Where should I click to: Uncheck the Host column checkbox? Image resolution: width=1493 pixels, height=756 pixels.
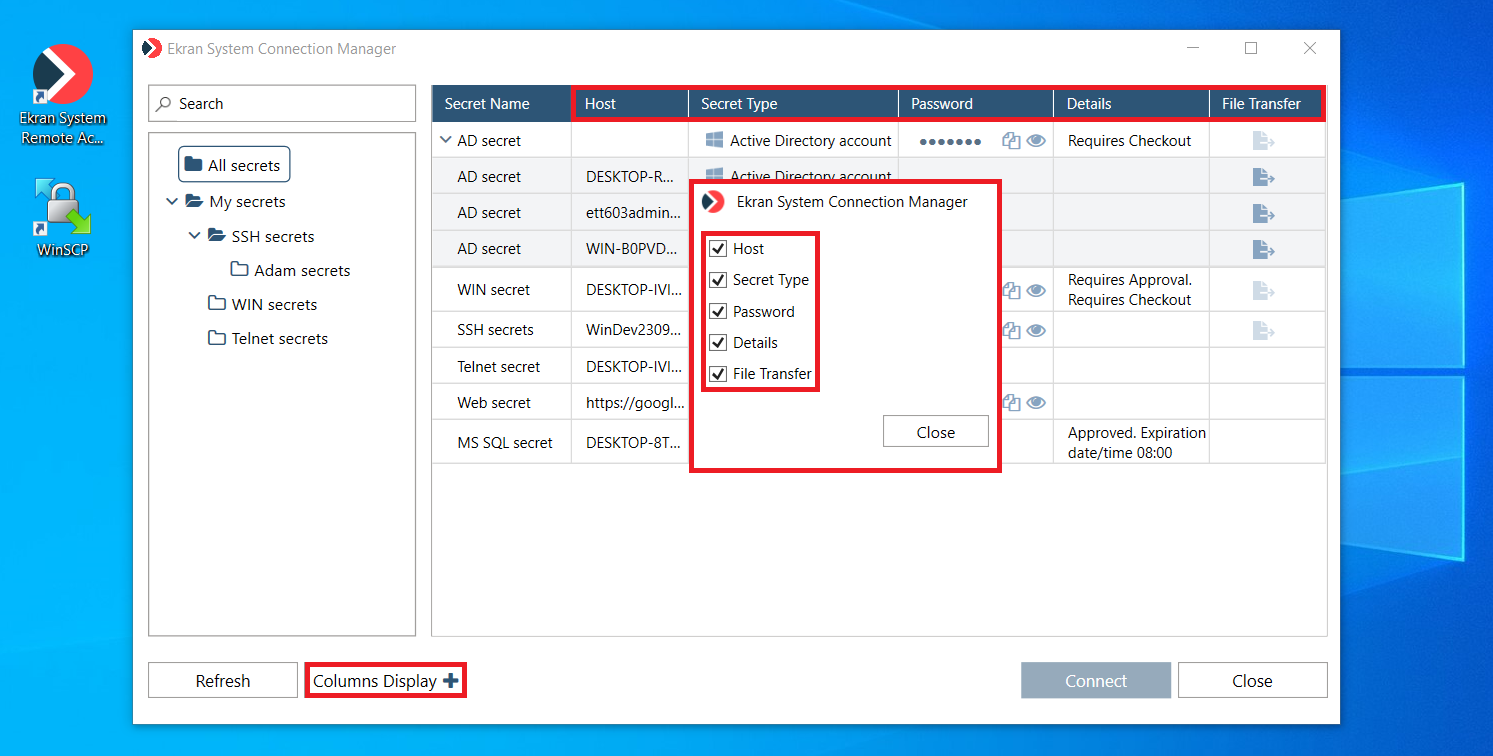tap(718, 249)
